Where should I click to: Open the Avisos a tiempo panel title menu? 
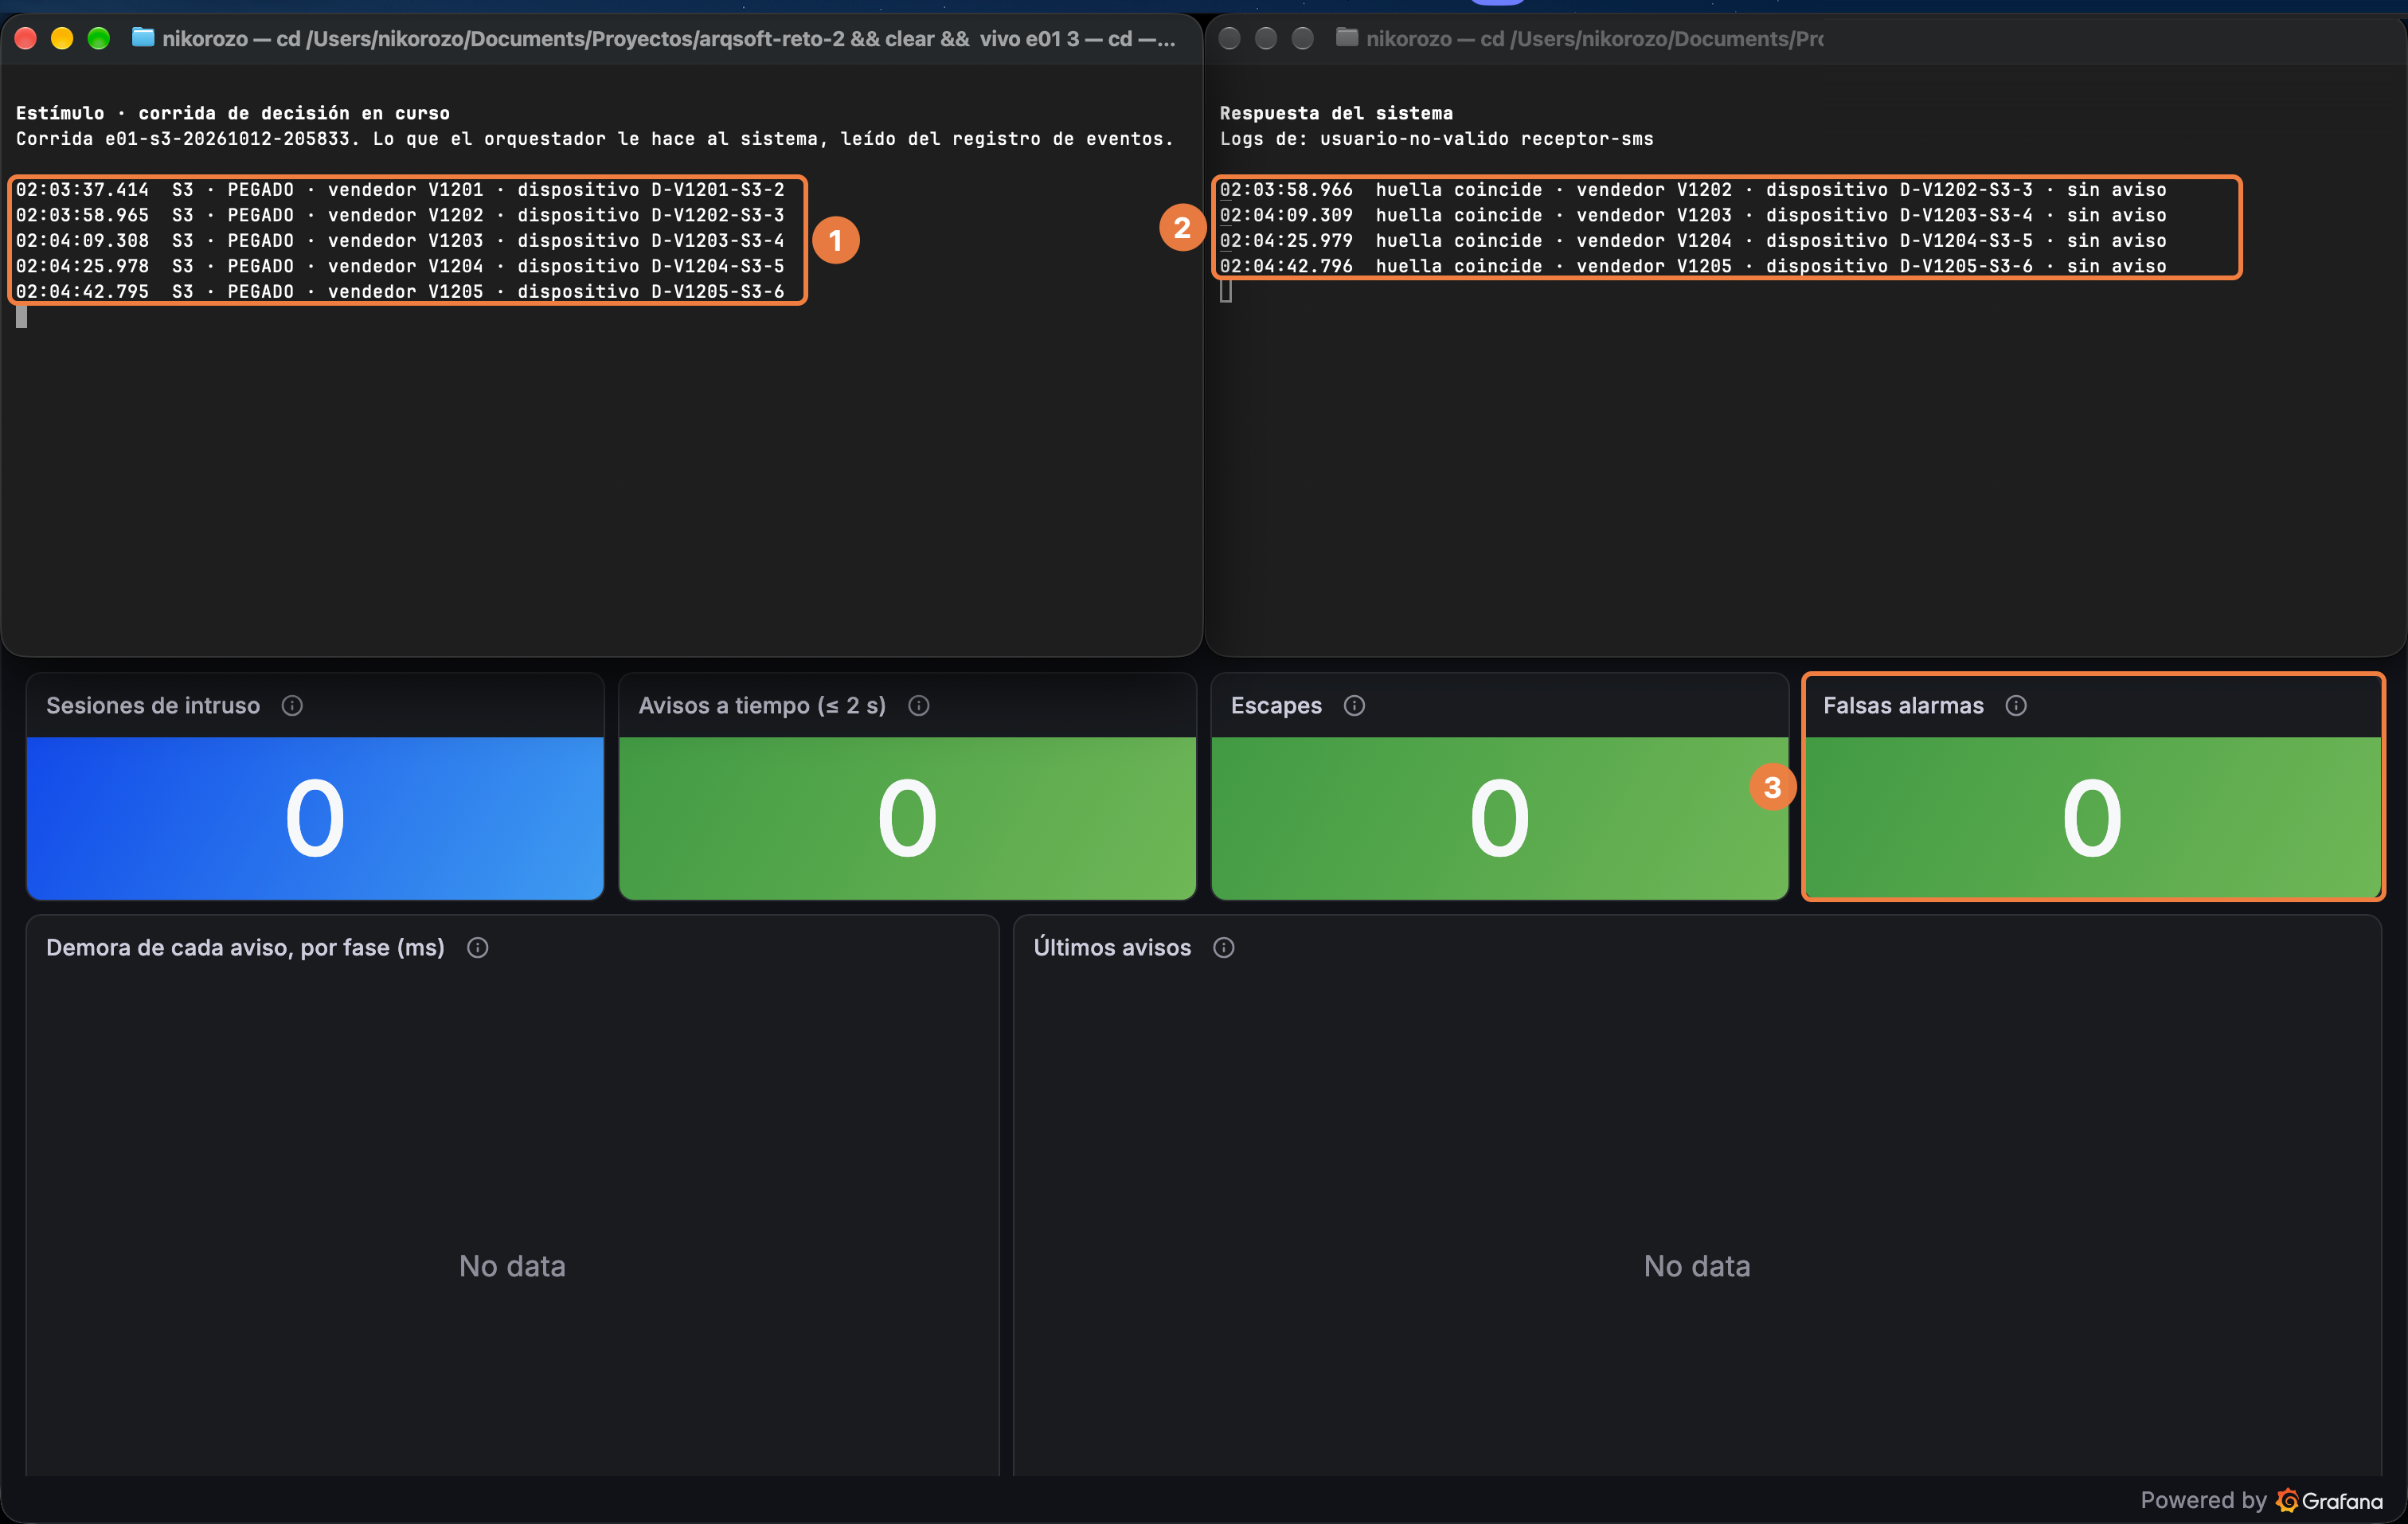[x=762, y=706]
